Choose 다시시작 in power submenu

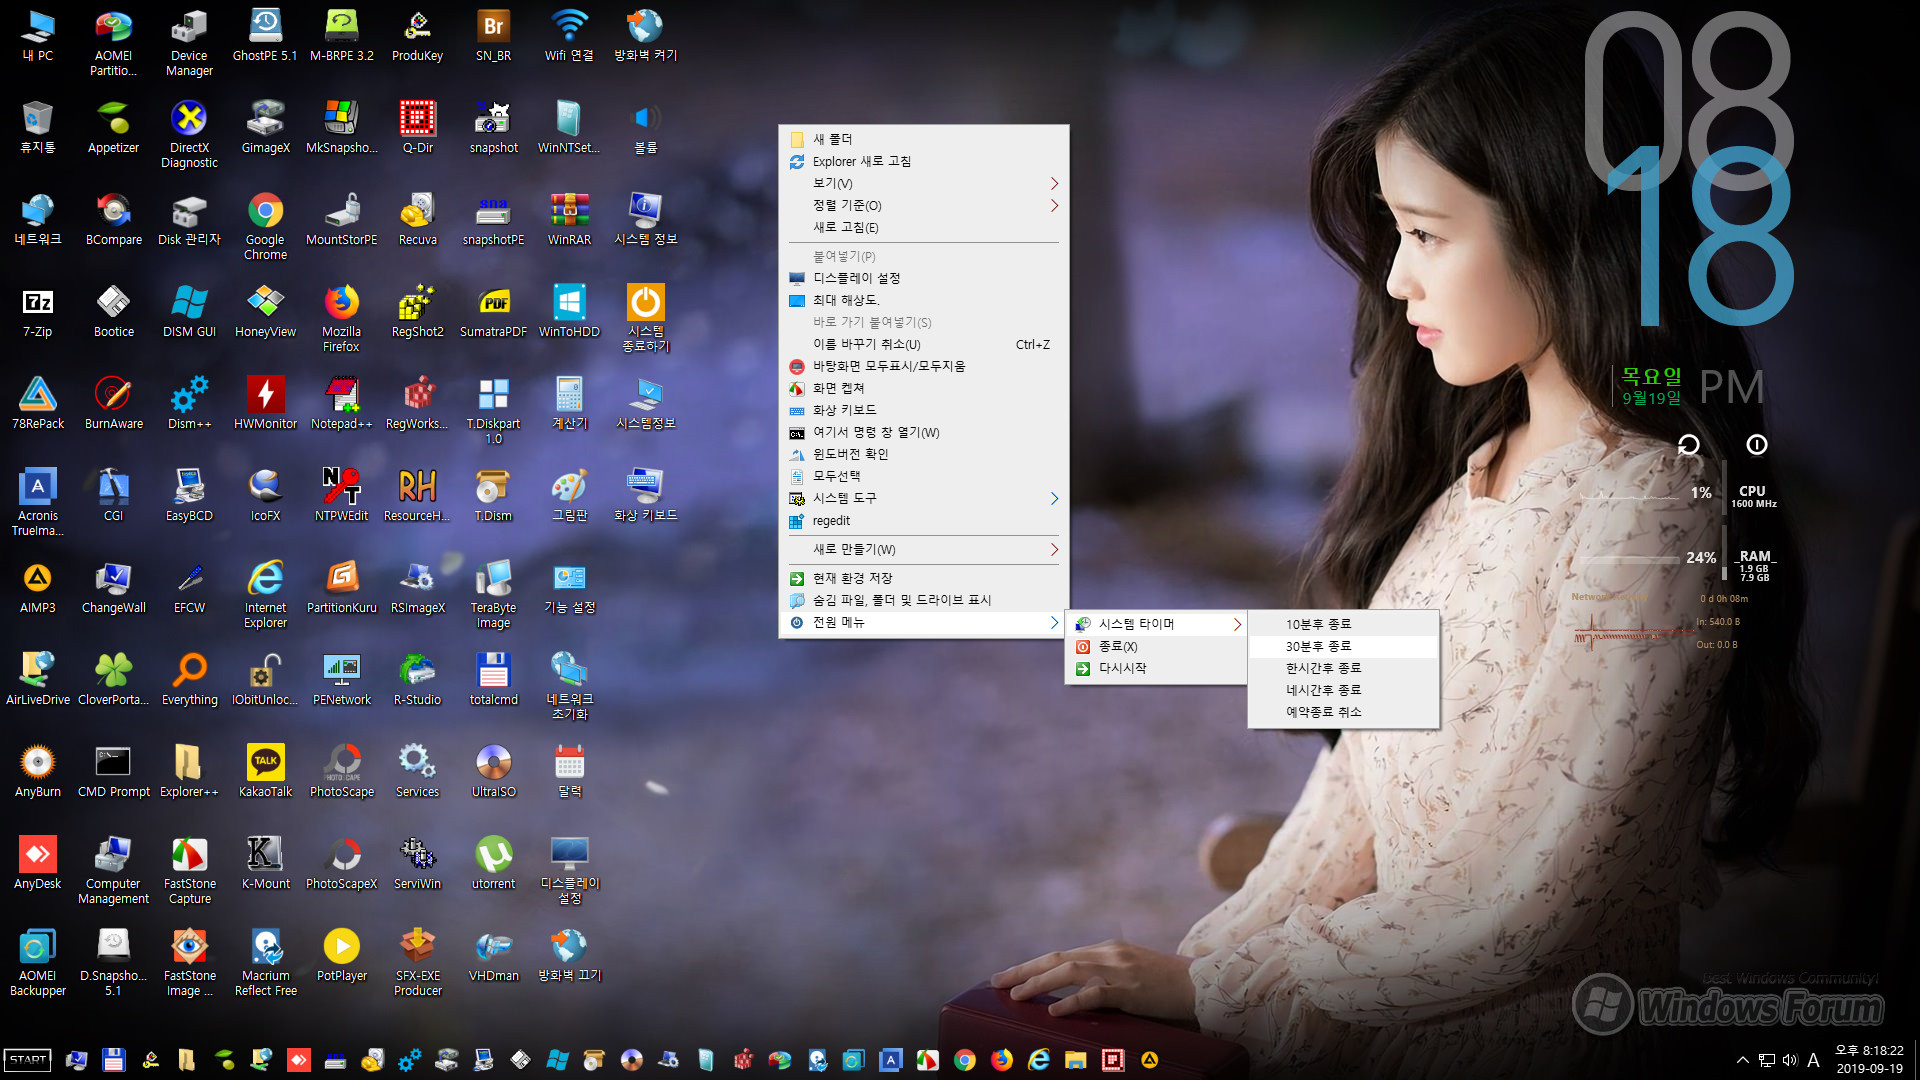click(x=1157, y=668)
